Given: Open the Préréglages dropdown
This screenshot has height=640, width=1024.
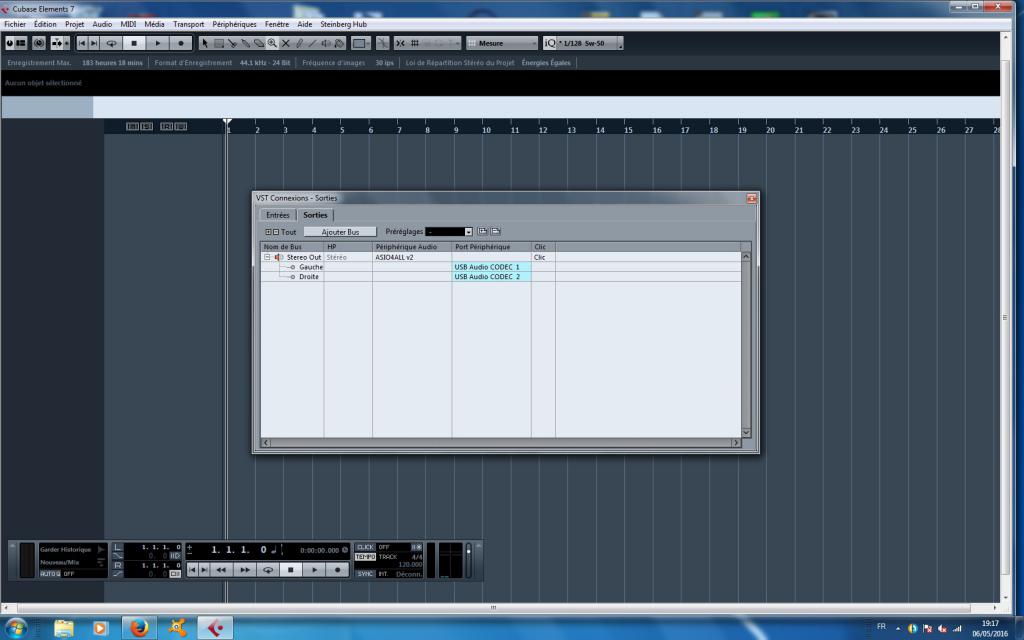Looking at the screenshot, I should 449,232.
